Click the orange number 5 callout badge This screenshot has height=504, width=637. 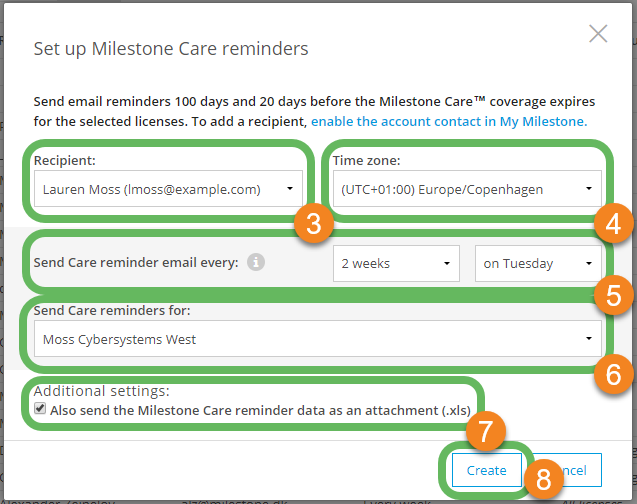613,297
